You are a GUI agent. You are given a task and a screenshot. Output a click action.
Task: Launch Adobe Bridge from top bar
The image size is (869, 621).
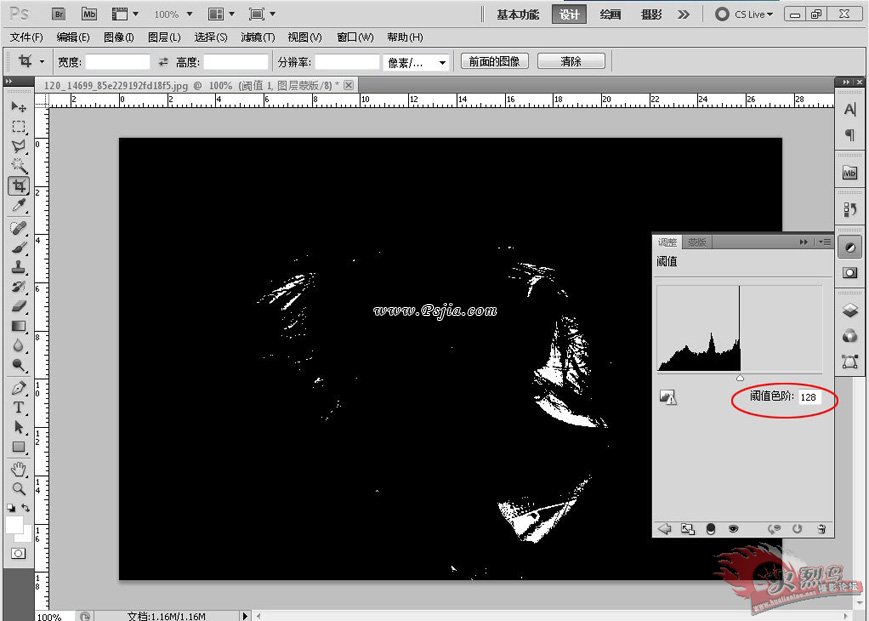point(59,14)
